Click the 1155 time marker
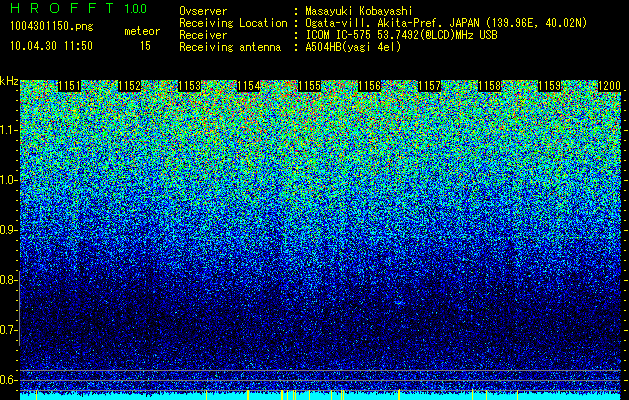The image size is (629, 400). [x=310, y=86]
